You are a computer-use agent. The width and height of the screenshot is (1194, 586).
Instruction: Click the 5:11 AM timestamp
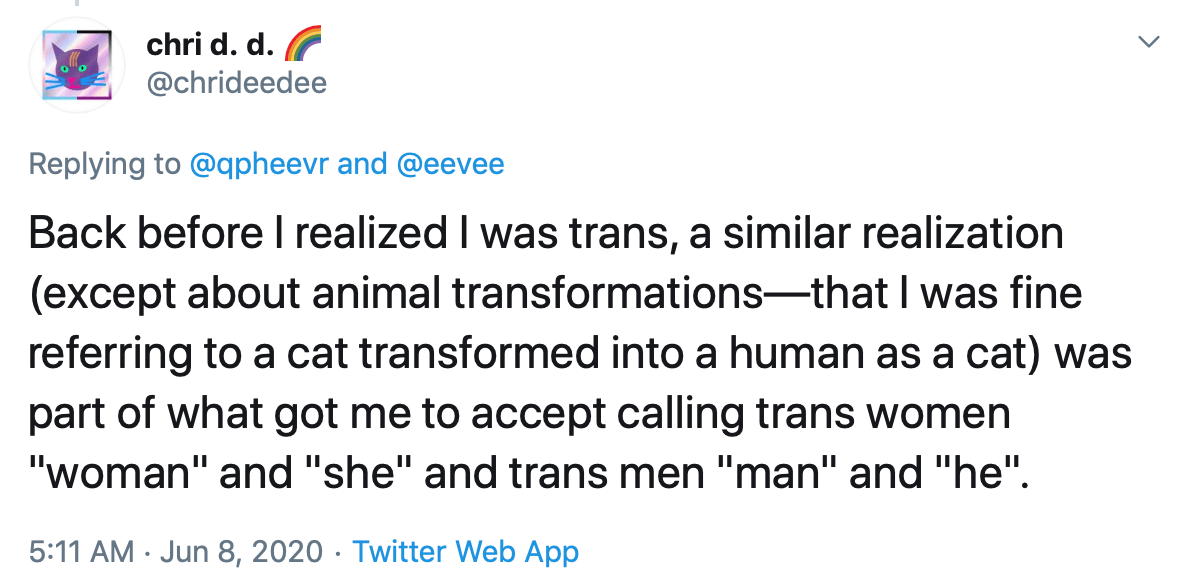point(81,551)
